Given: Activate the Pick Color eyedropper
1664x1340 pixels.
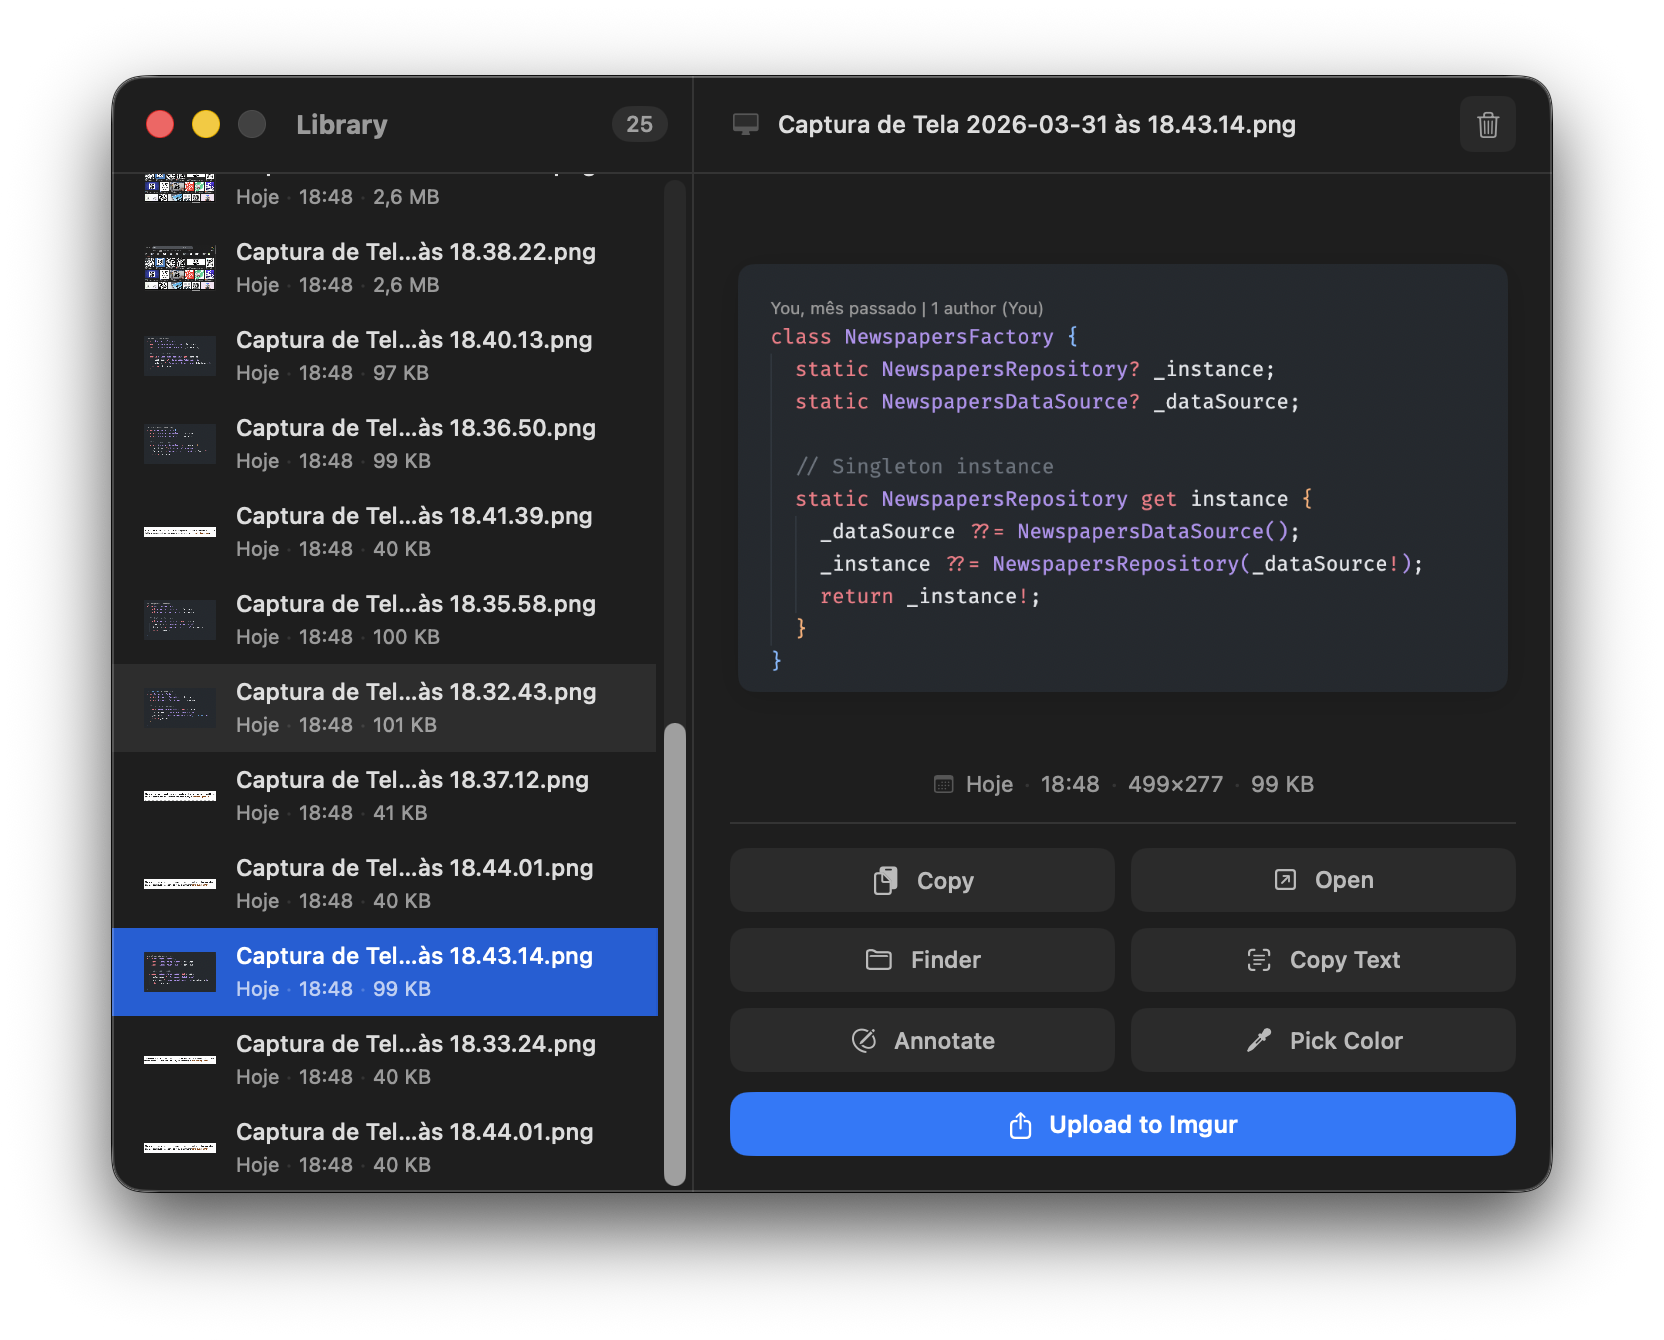Looking at the screenshot, I should click(x=1323, y=1040).
